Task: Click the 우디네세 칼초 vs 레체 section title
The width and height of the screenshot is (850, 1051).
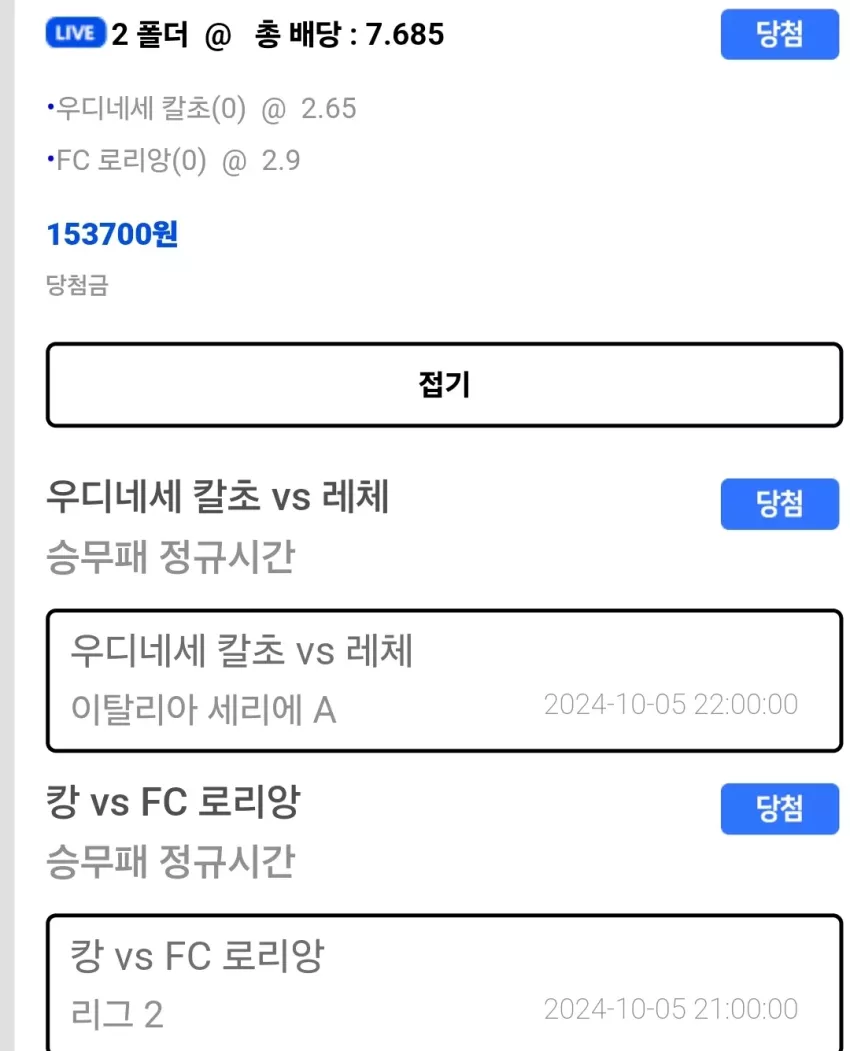Action: [217, 497]
